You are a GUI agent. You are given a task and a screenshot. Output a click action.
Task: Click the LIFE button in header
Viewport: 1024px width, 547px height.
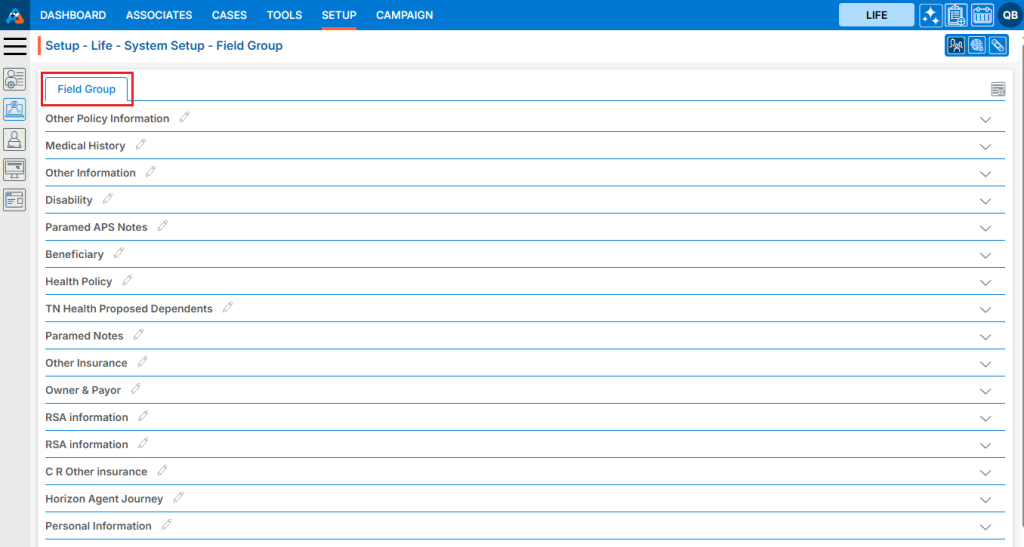click(x=876, y=15)
